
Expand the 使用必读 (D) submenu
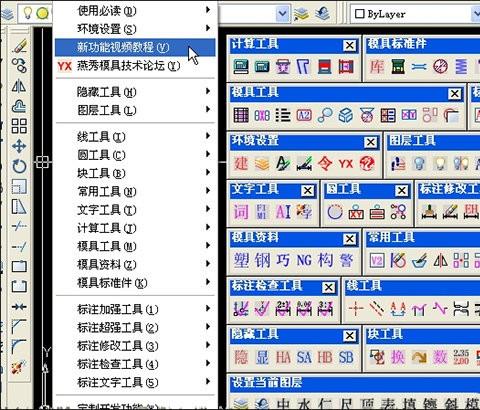tap(135, 10)
